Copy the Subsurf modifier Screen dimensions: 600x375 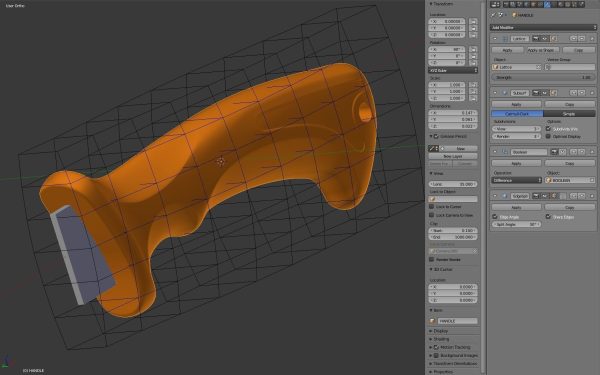point(570,104)
